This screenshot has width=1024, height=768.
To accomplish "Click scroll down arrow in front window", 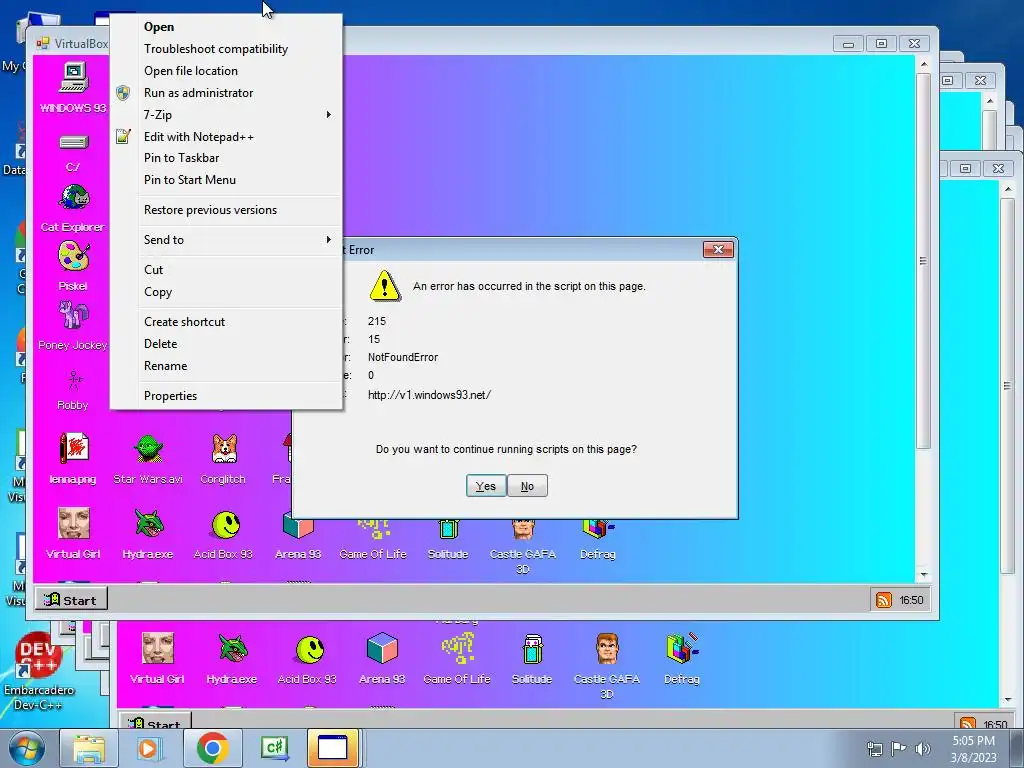I will (x=923, y=575).
